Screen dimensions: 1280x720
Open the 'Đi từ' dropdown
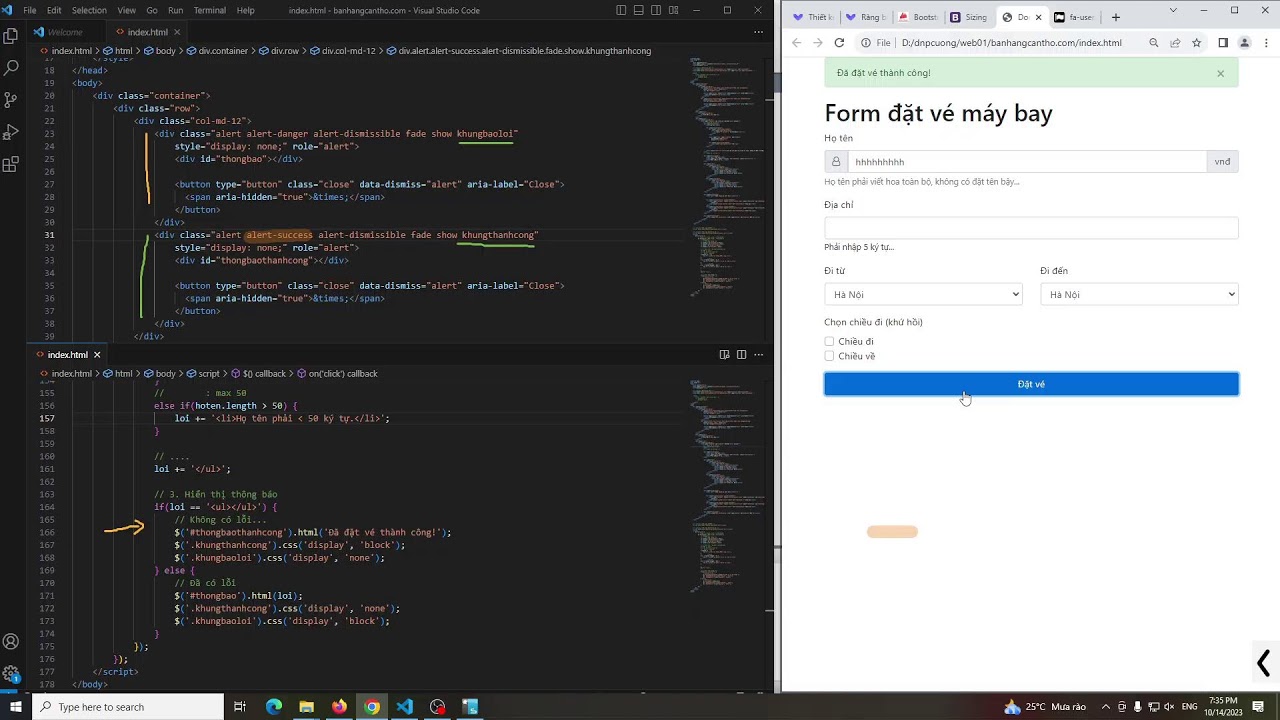[x=923, y=294]
